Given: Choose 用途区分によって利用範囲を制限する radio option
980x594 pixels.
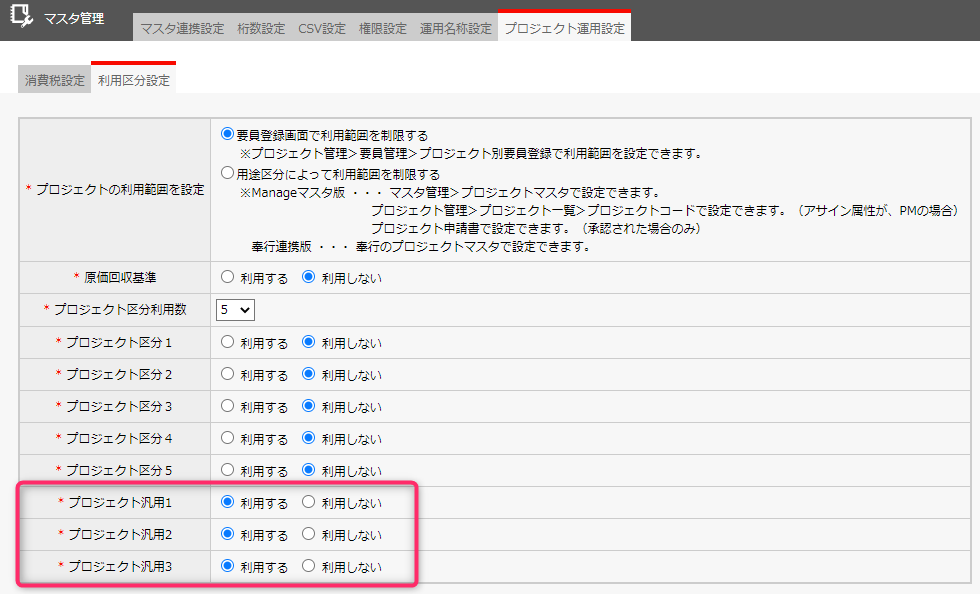Looking at the screenshot, I should coord(227,173).
